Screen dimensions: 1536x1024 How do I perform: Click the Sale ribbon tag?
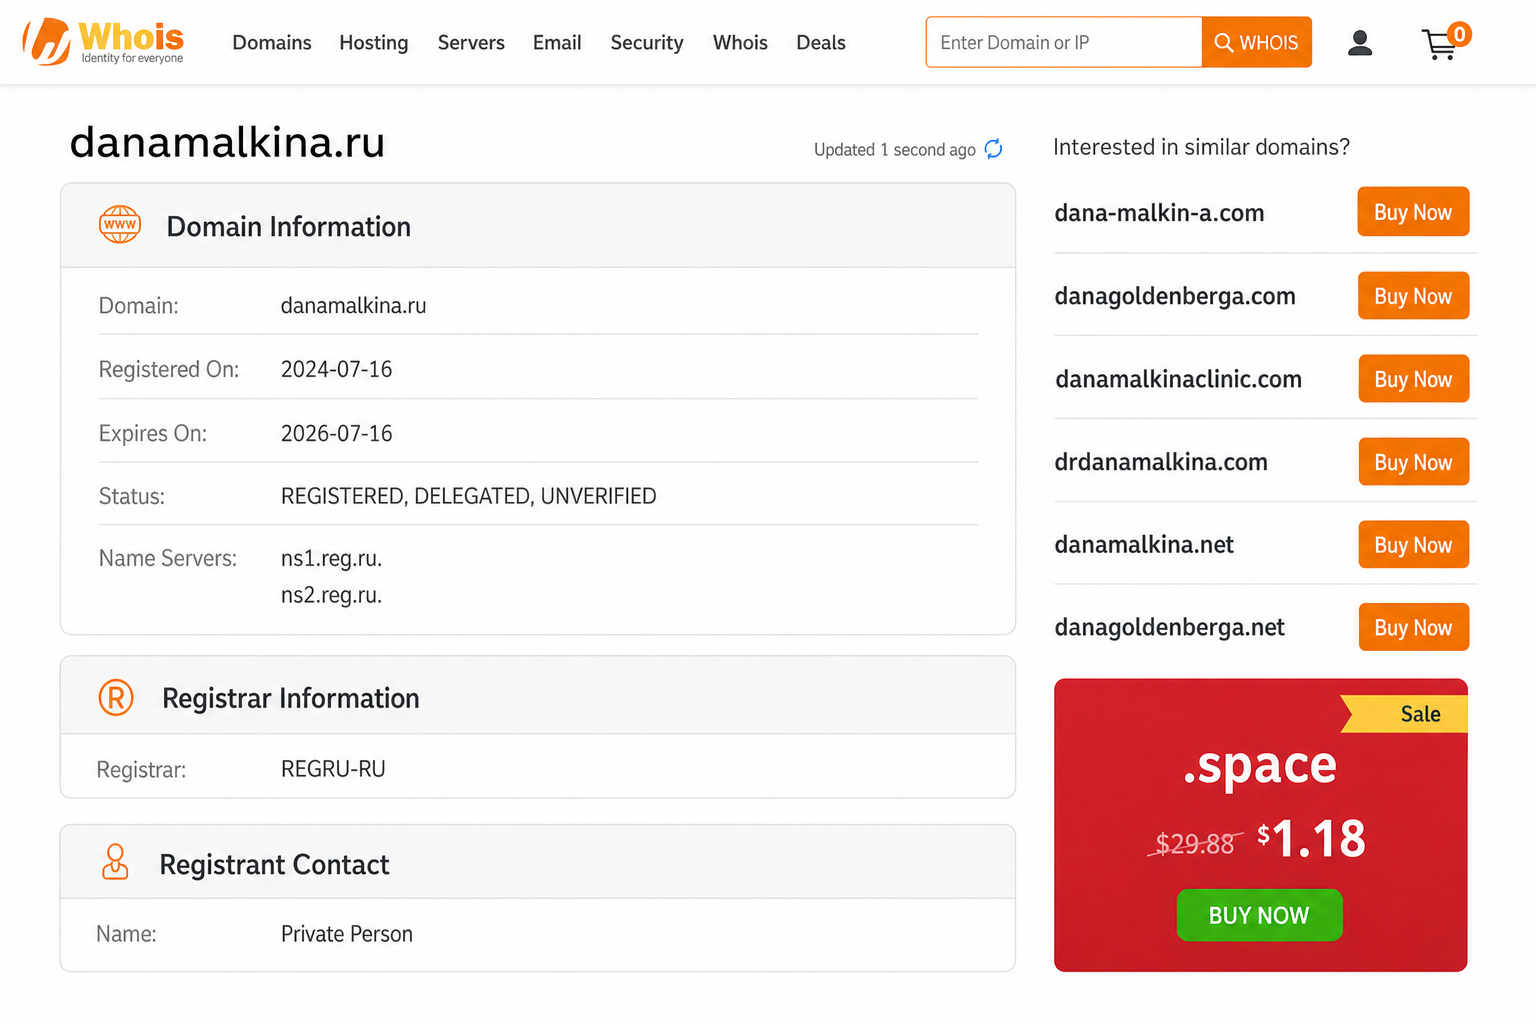tap(1404, 714)
